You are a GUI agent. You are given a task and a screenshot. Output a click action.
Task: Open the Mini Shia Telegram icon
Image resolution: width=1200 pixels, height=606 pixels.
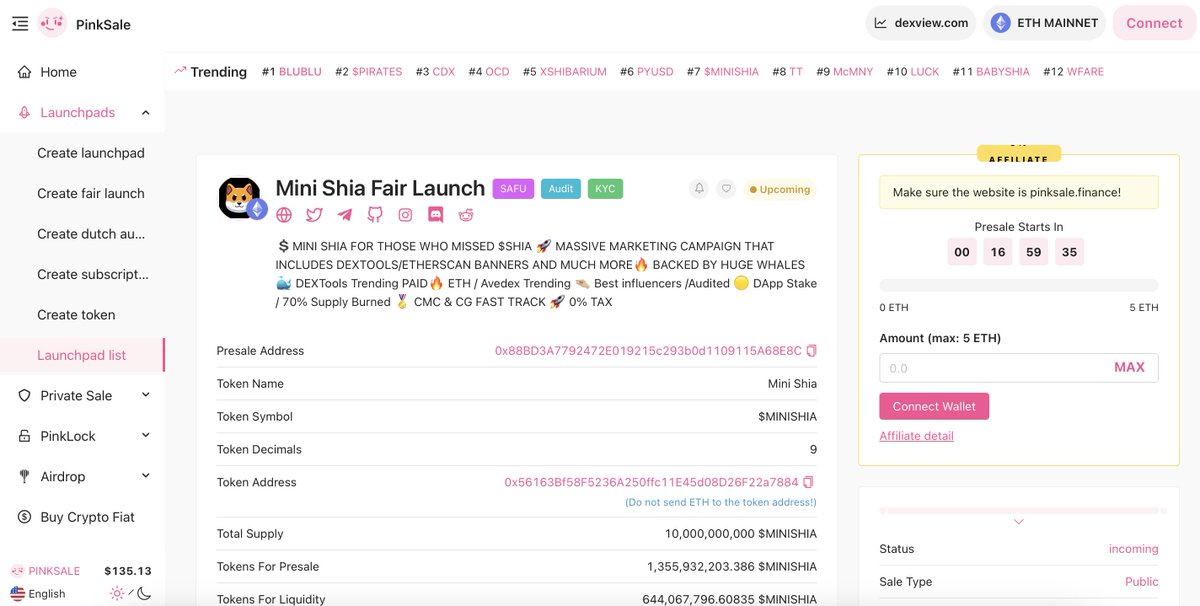(x=345, y=215)
